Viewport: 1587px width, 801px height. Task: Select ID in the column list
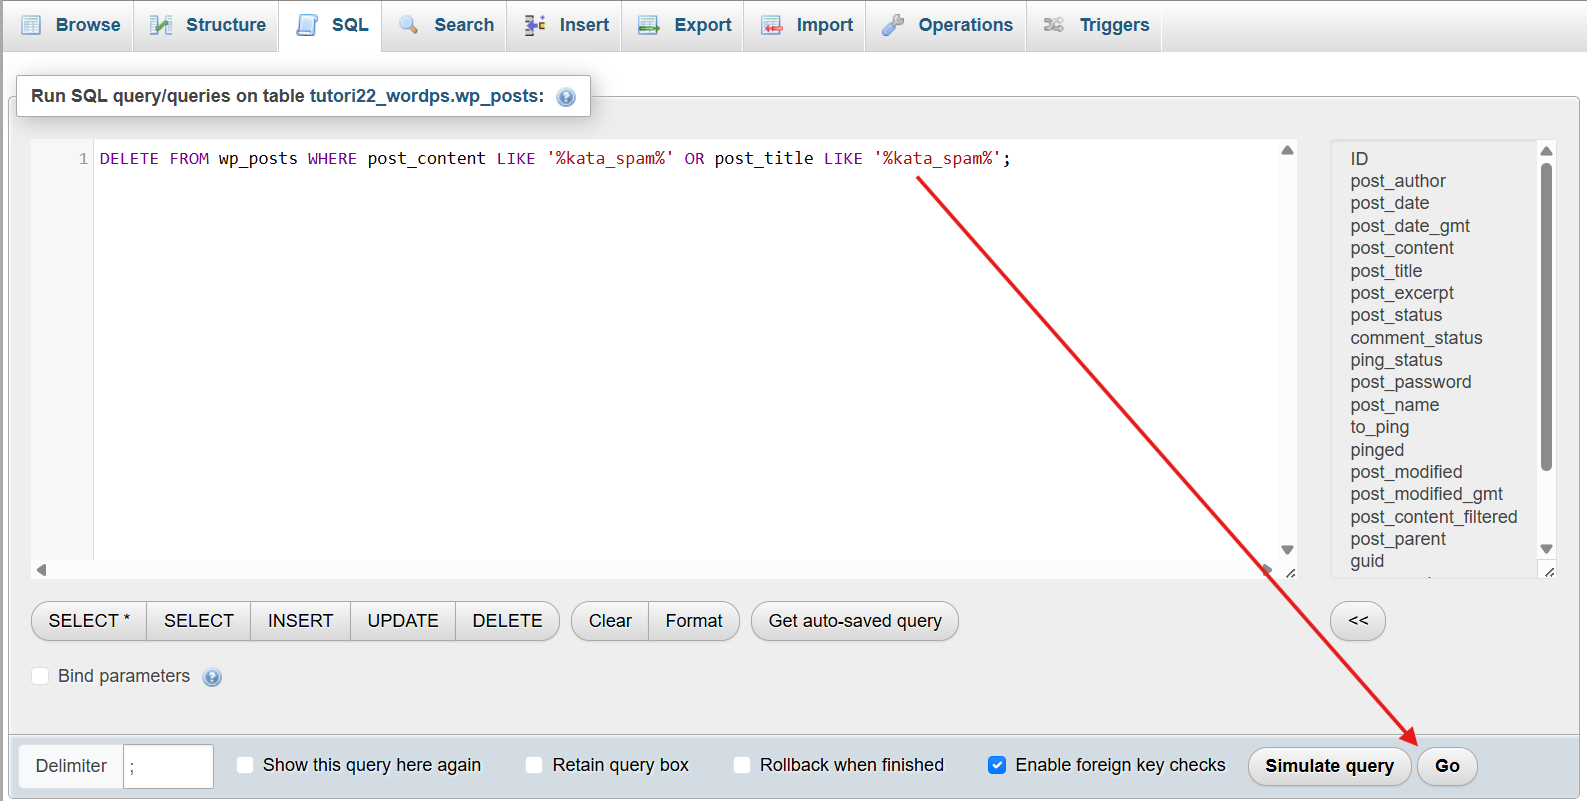1359,159
